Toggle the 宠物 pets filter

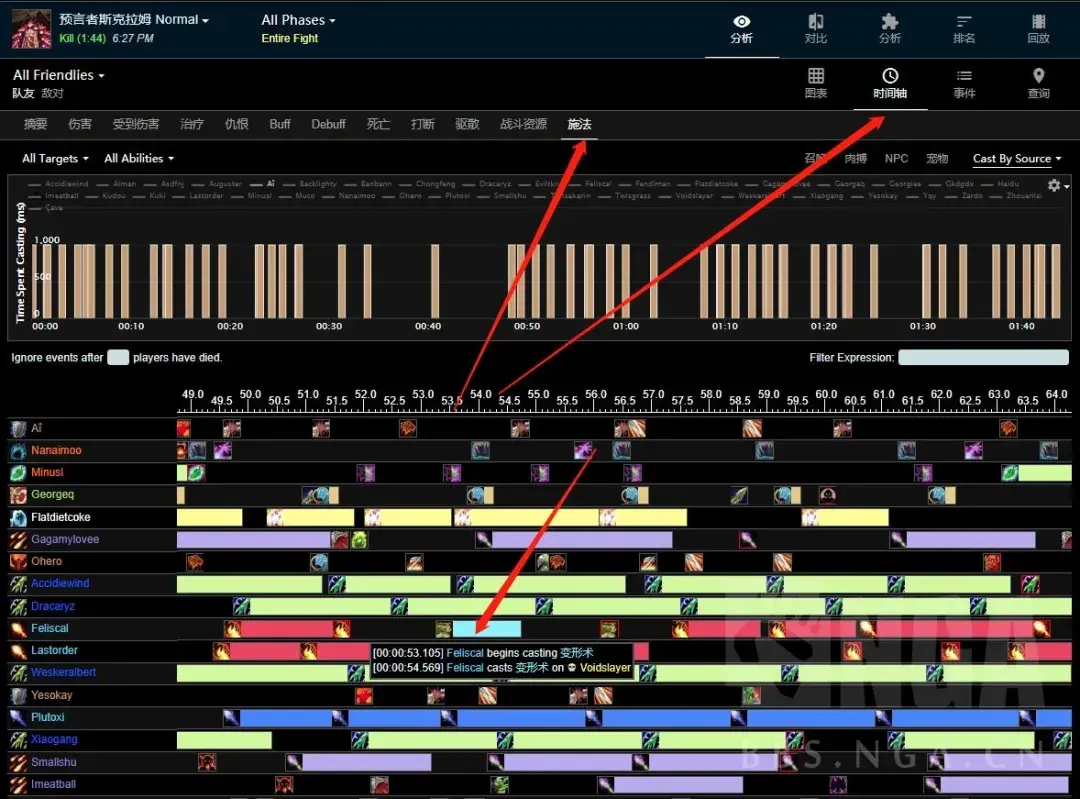pos(937,159)
